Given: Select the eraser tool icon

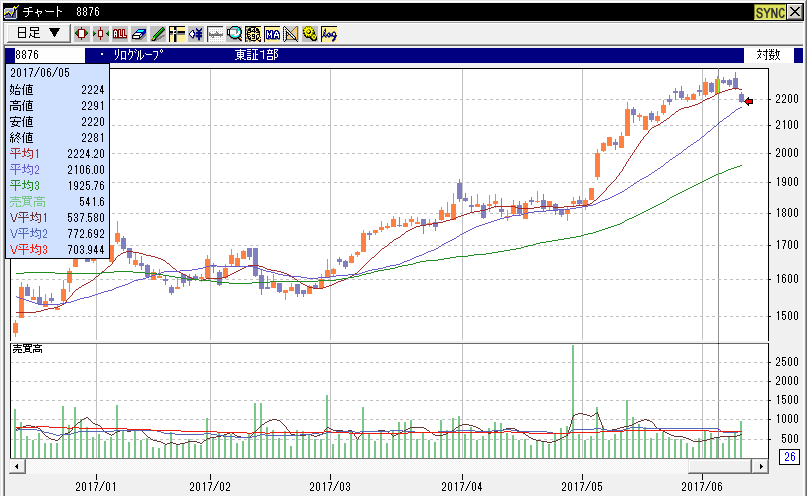Looking at the screenshot, I should coord(139,33).
